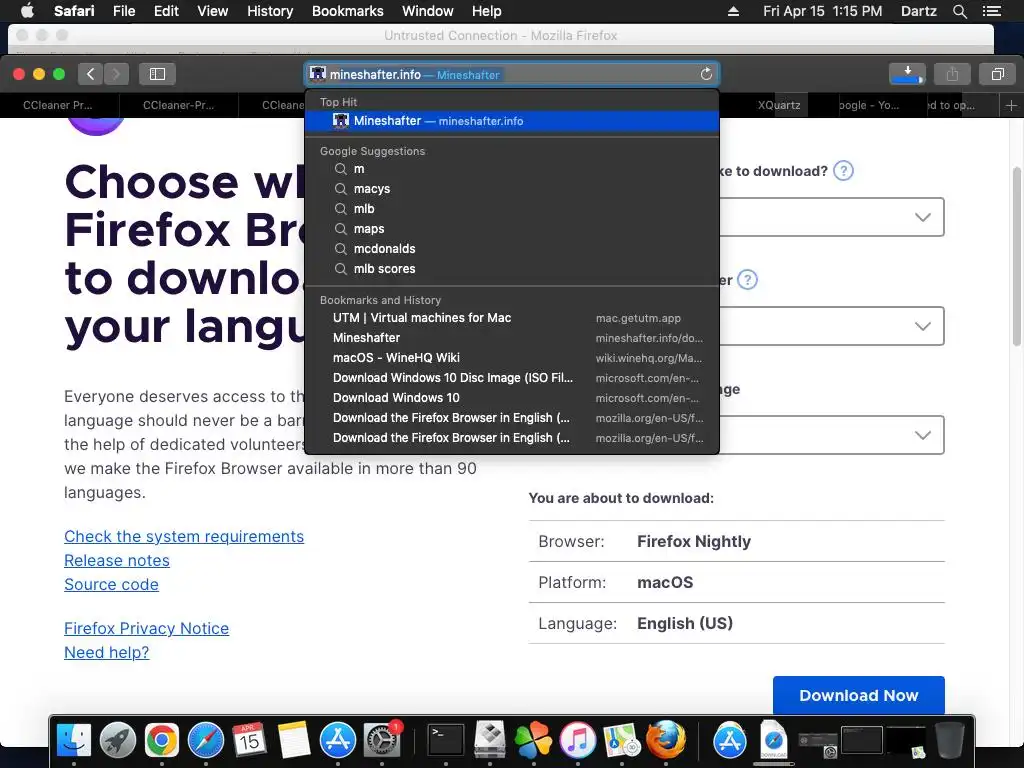This screenshot has width=1024, height=768.
Task: Click the 'Download Now' button
Action: tap(859, 696)
